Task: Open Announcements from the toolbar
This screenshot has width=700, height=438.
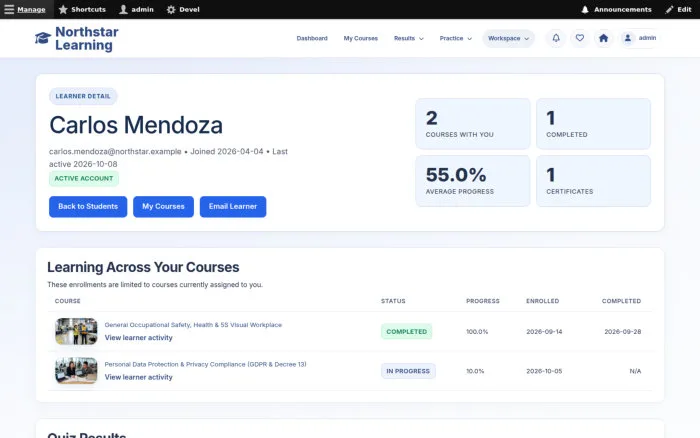Action: click(x=617, y=9)
